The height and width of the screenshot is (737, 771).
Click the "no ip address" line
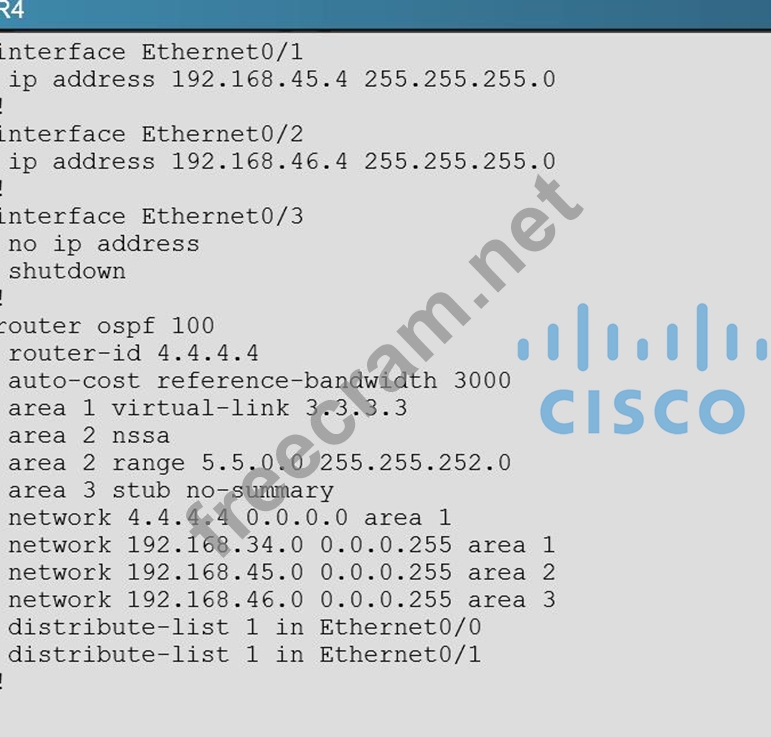click(104, 243)
